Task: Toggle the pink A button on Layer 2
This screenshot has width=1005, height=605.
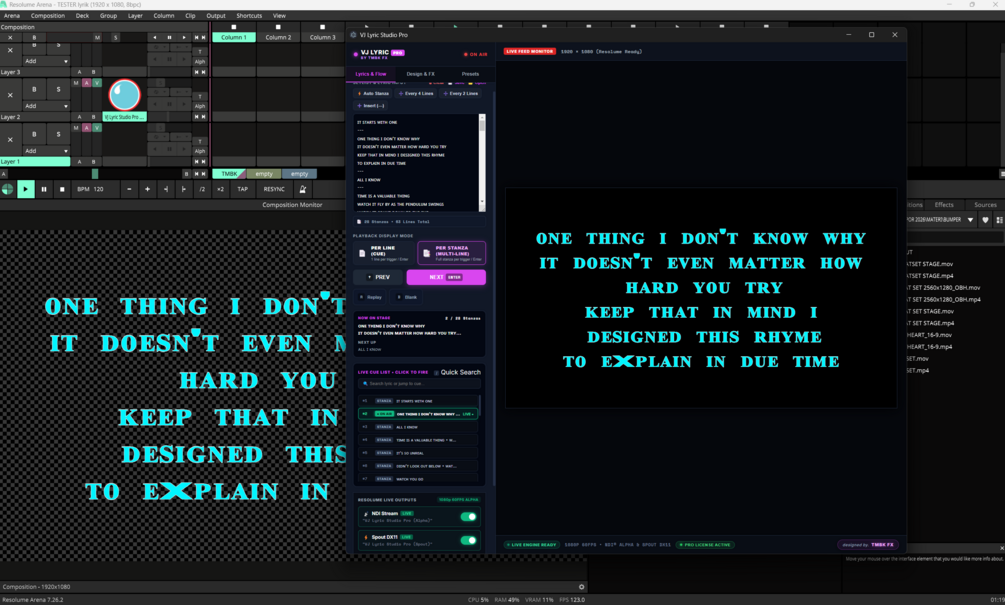Action: (86, 83)
